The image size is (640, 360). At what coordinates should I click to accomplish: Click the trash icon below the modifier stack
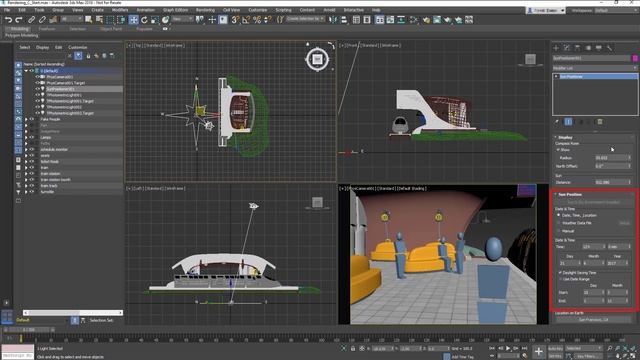(x=600, y=122)
